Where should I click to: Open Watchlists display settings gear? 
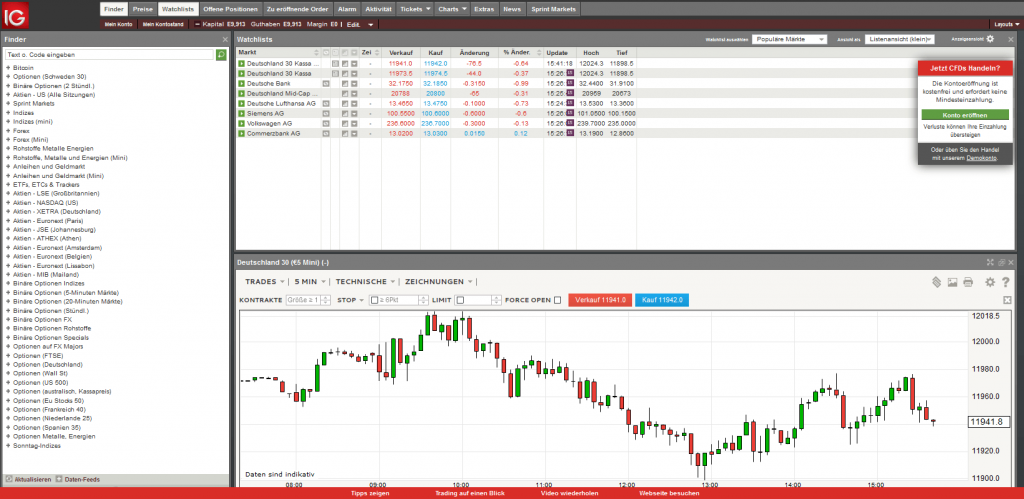[990, 39]
